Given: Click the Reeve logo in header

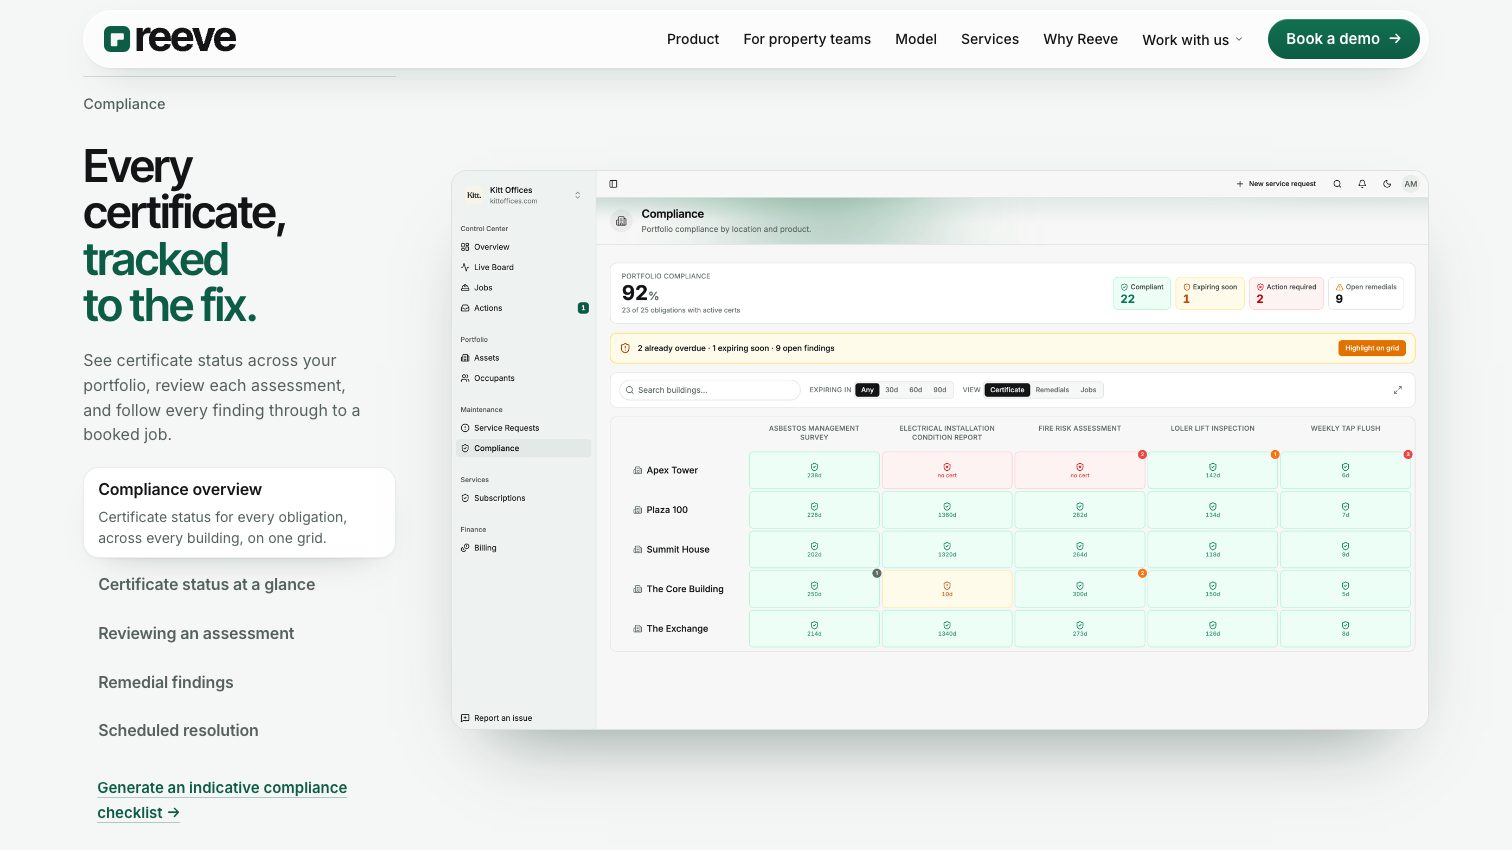Looking at the screenshot, I should click(170, 39).
